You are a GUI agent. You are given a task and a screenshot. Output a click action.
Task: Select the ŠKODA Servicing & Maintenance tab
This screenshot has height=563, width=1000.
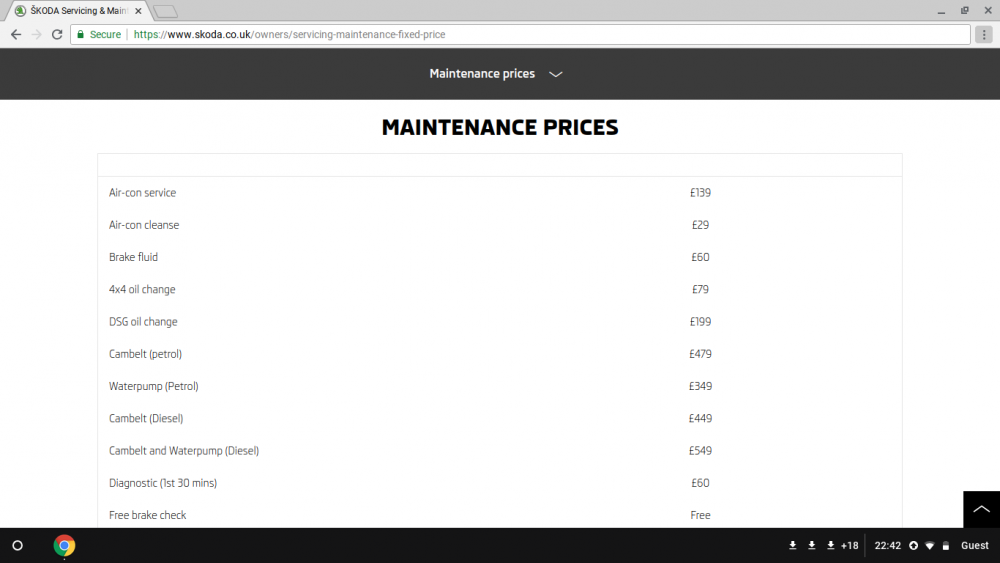pyautogui.click(x=79, y=11)
